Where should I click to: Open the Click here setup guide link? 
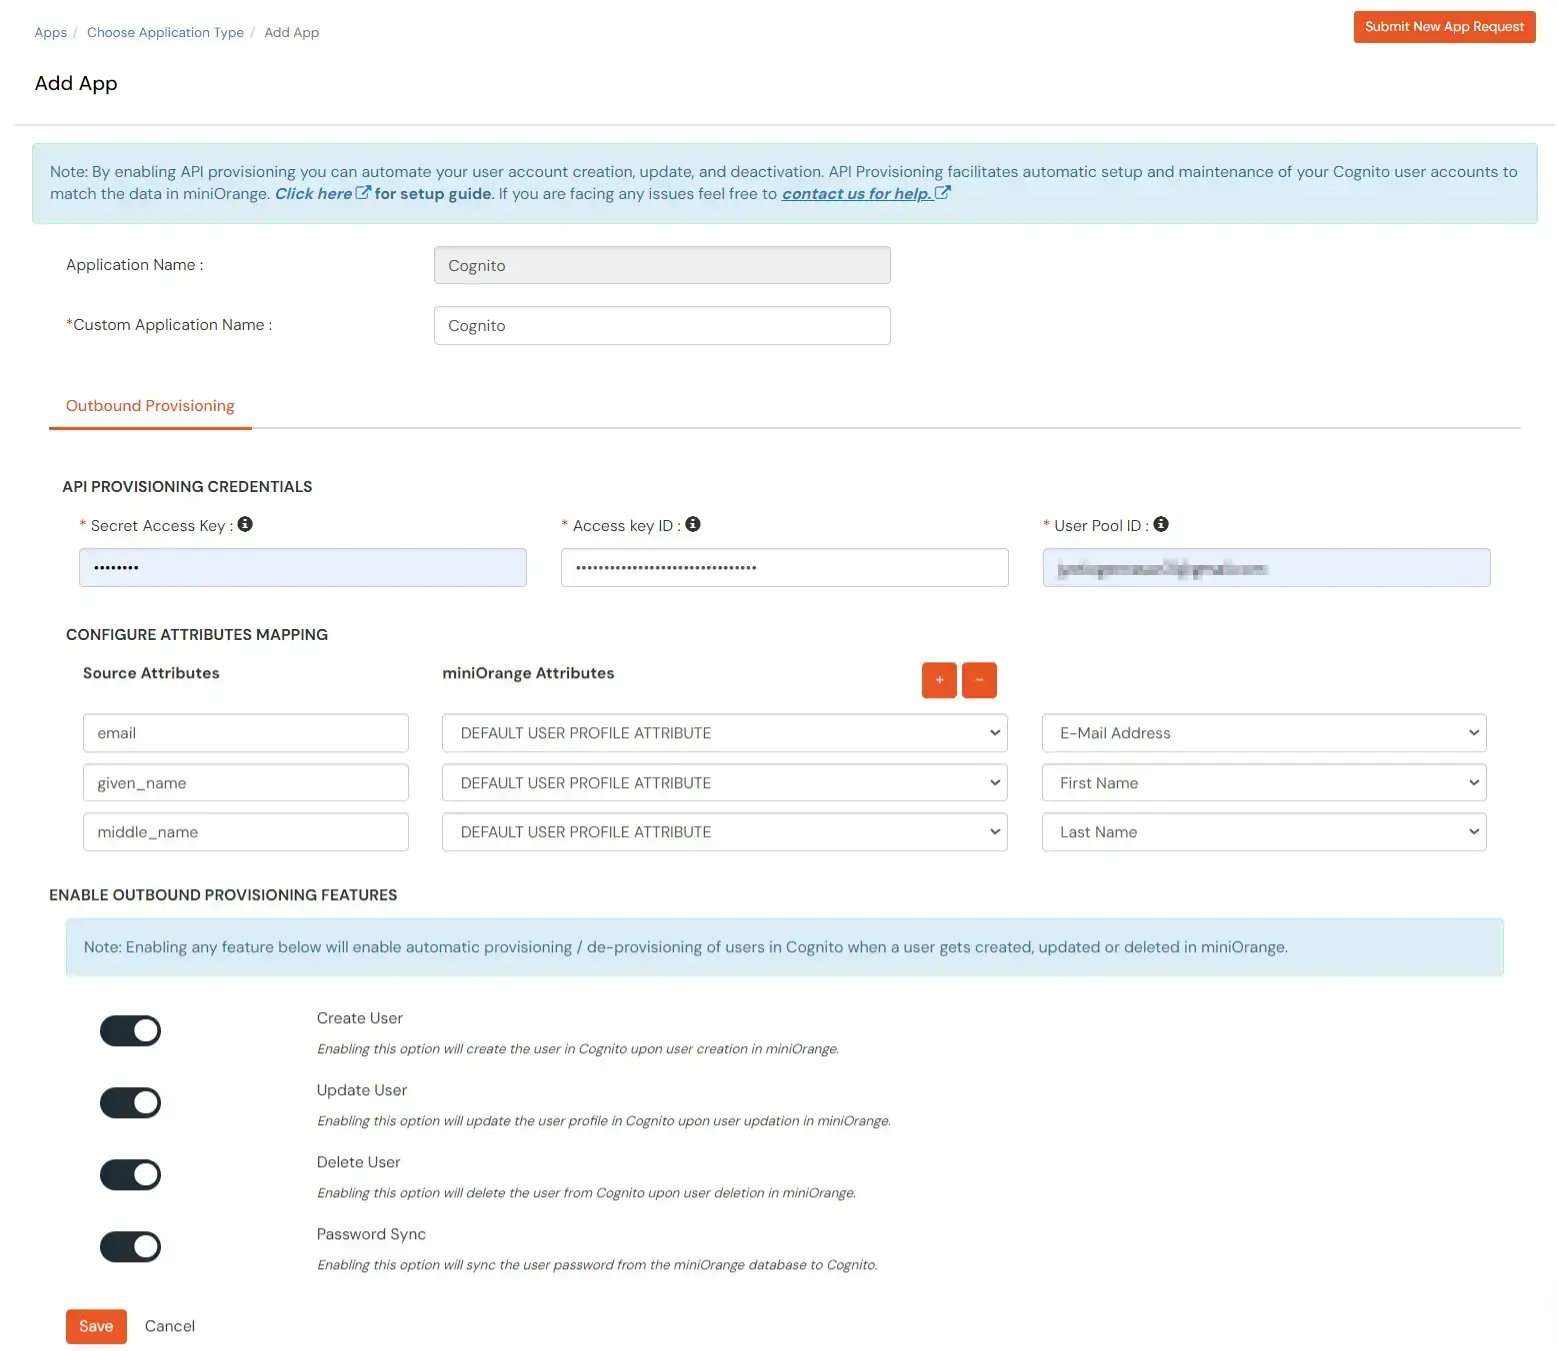point(322,194)
